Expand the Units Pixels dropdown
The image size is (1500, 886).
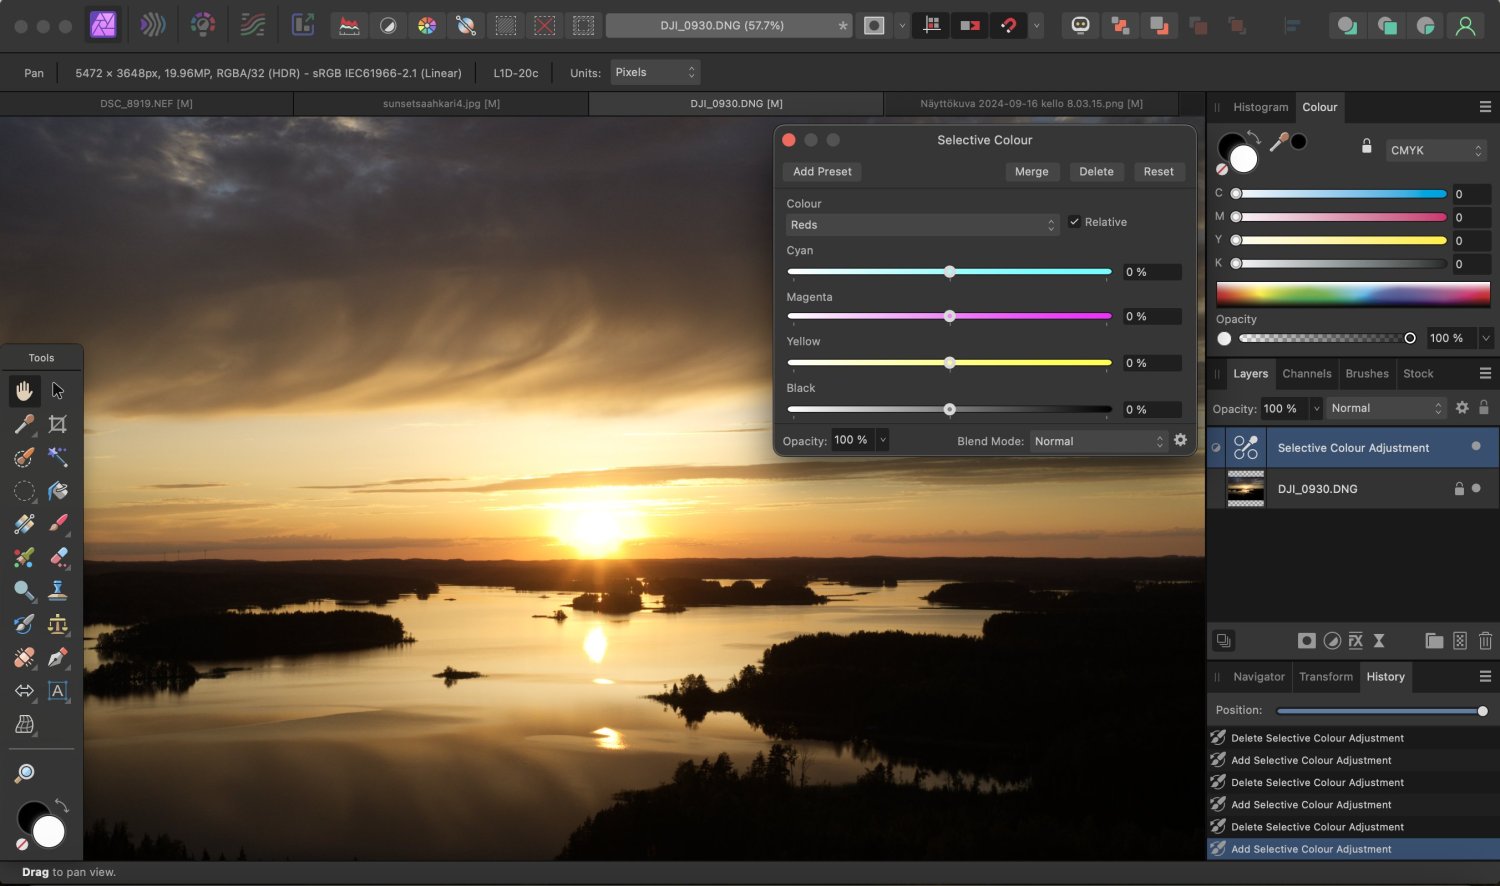tap(654, 72)
